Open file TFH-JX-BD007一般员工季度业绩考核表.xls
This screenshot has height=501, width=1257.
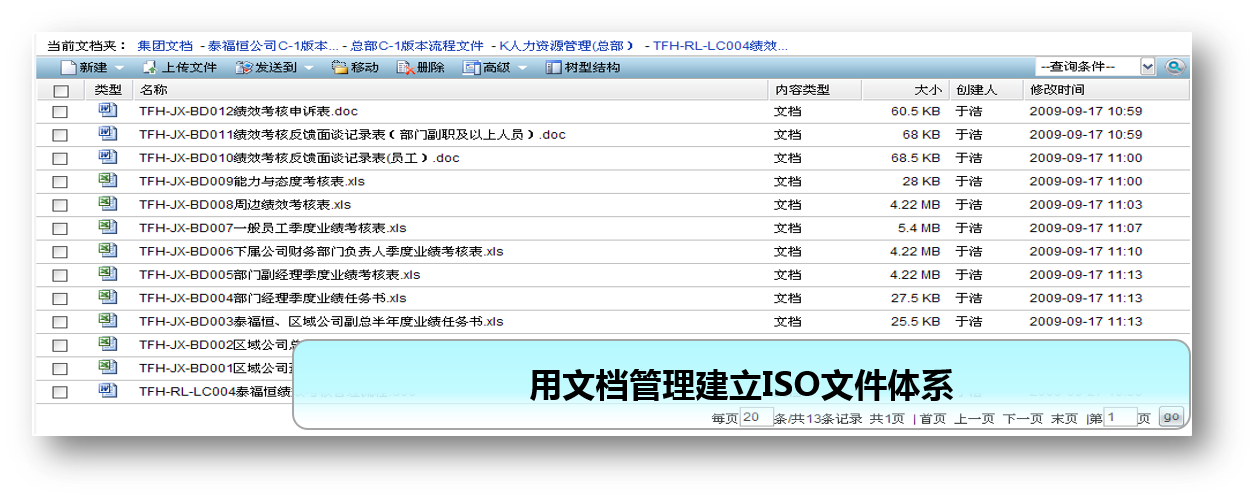click(273, 228)
